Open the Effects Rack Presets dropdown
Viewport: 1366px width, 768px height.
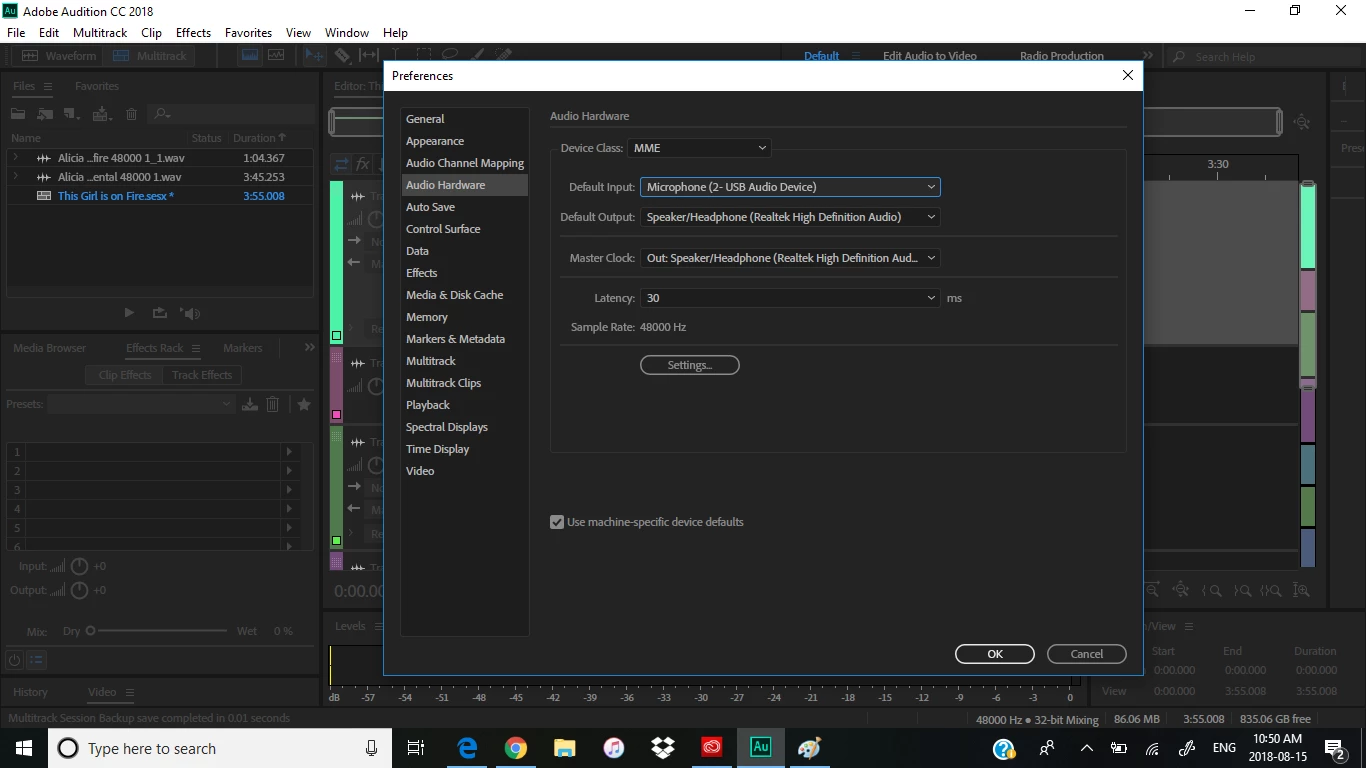(x=141, y=404)
